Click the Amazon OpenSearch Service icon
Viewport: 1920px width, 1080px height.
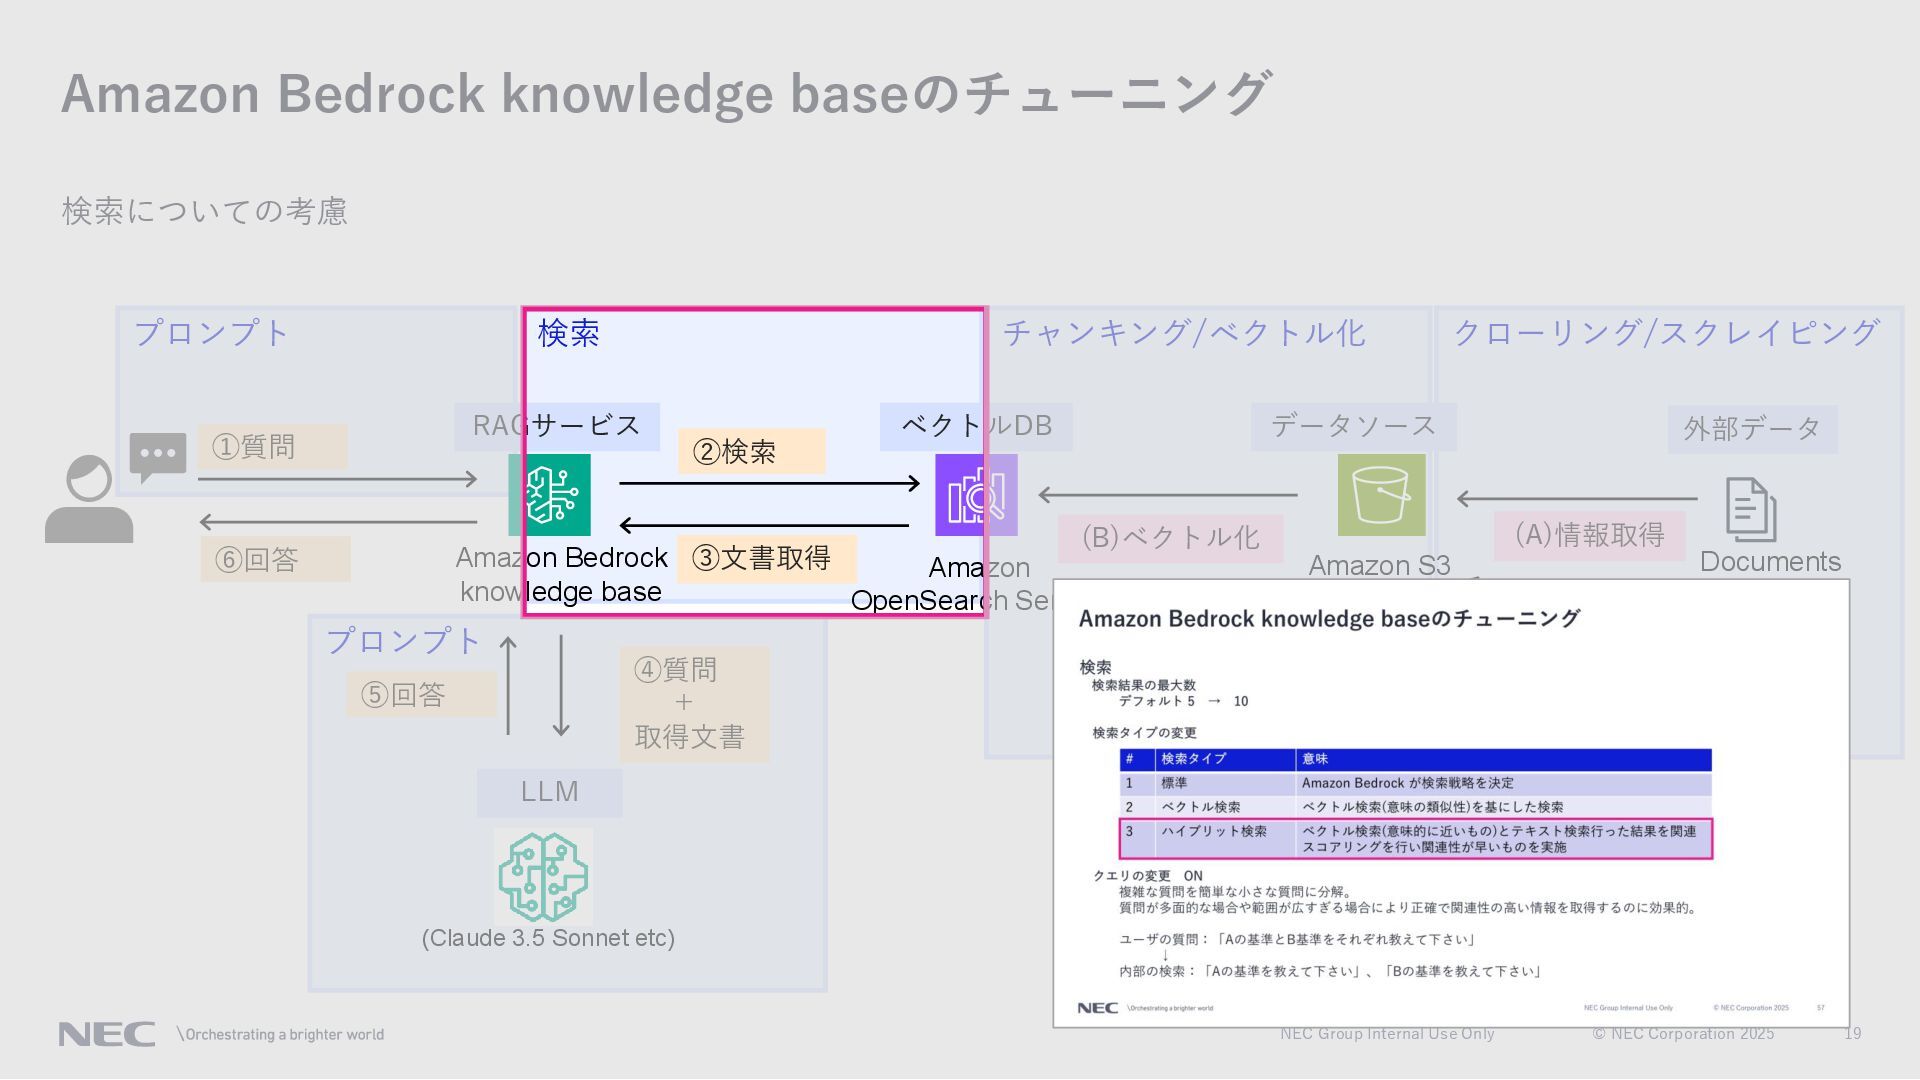click(x=975, y=495)
